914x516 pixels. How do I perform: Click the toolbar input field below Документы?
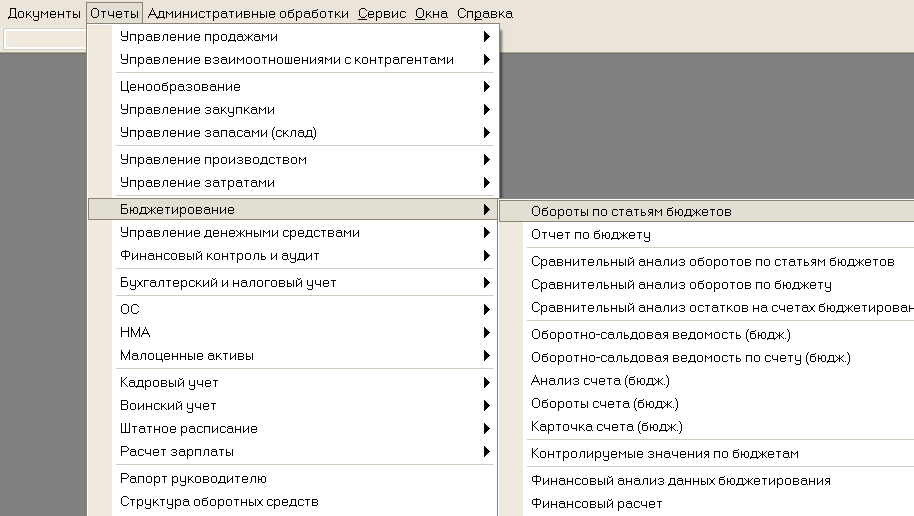point(45,39)
